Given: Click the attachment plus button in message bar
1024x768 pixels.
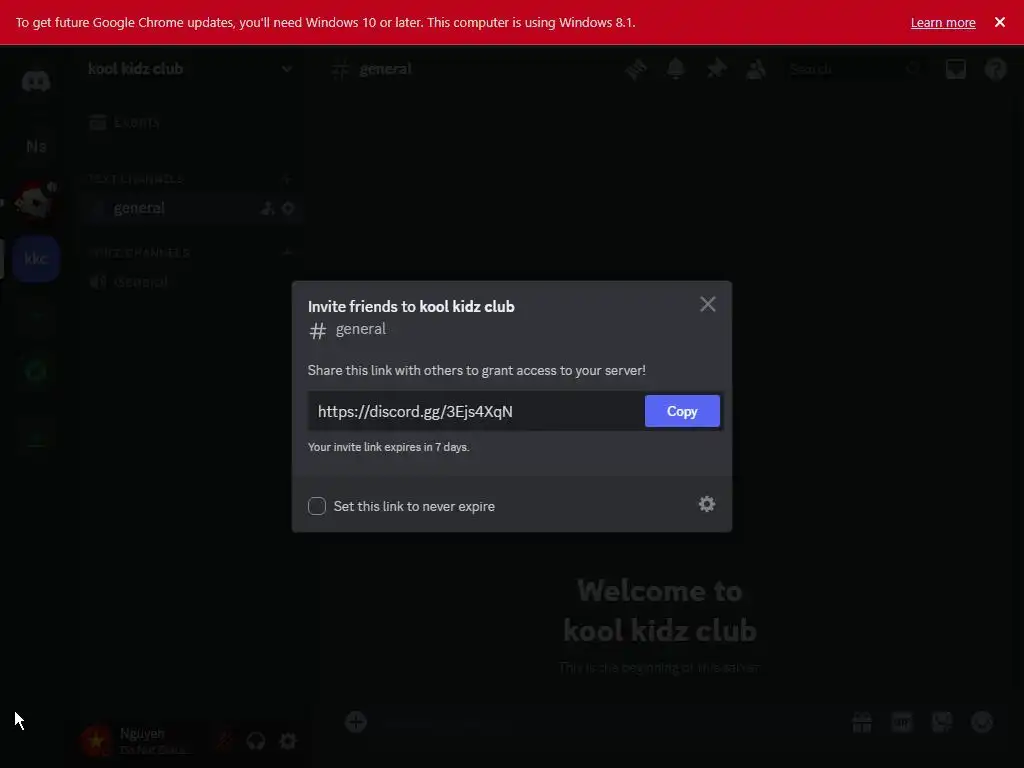Looking at the screenshot, I should click(x=356, y=722).
